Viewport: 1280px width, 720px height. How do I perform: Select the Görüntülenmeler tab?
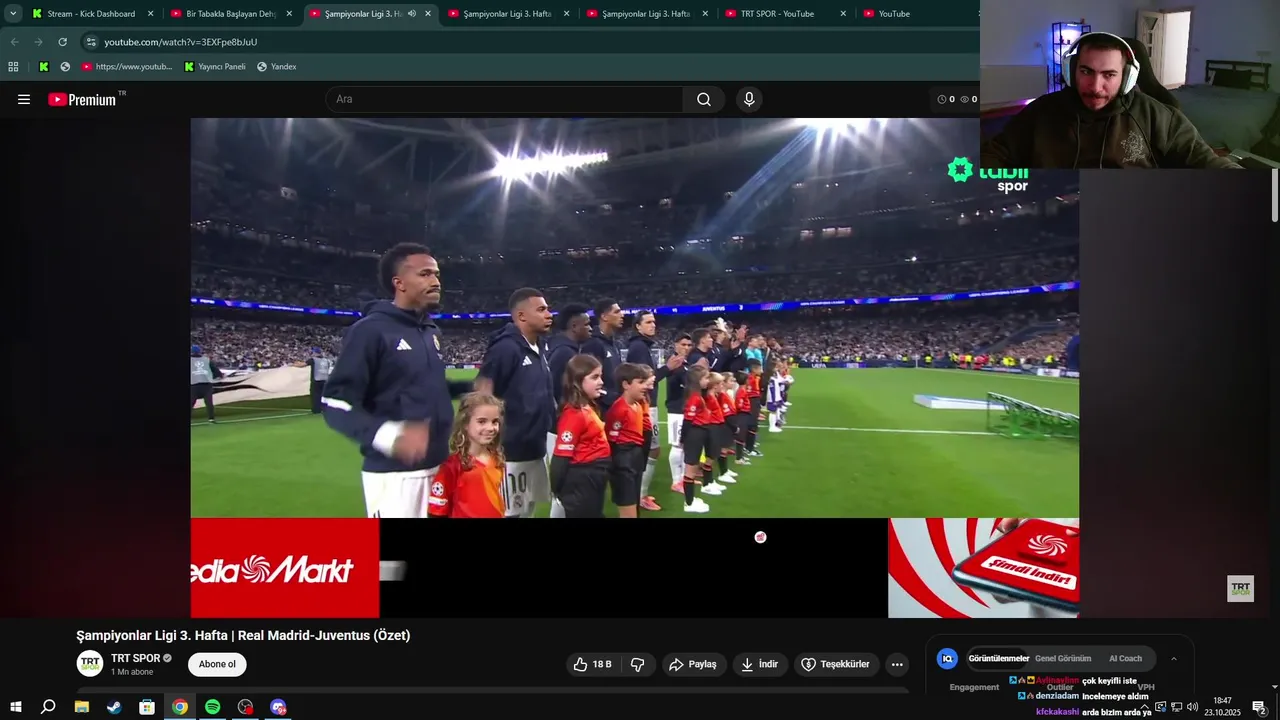[x=998, y=659]
